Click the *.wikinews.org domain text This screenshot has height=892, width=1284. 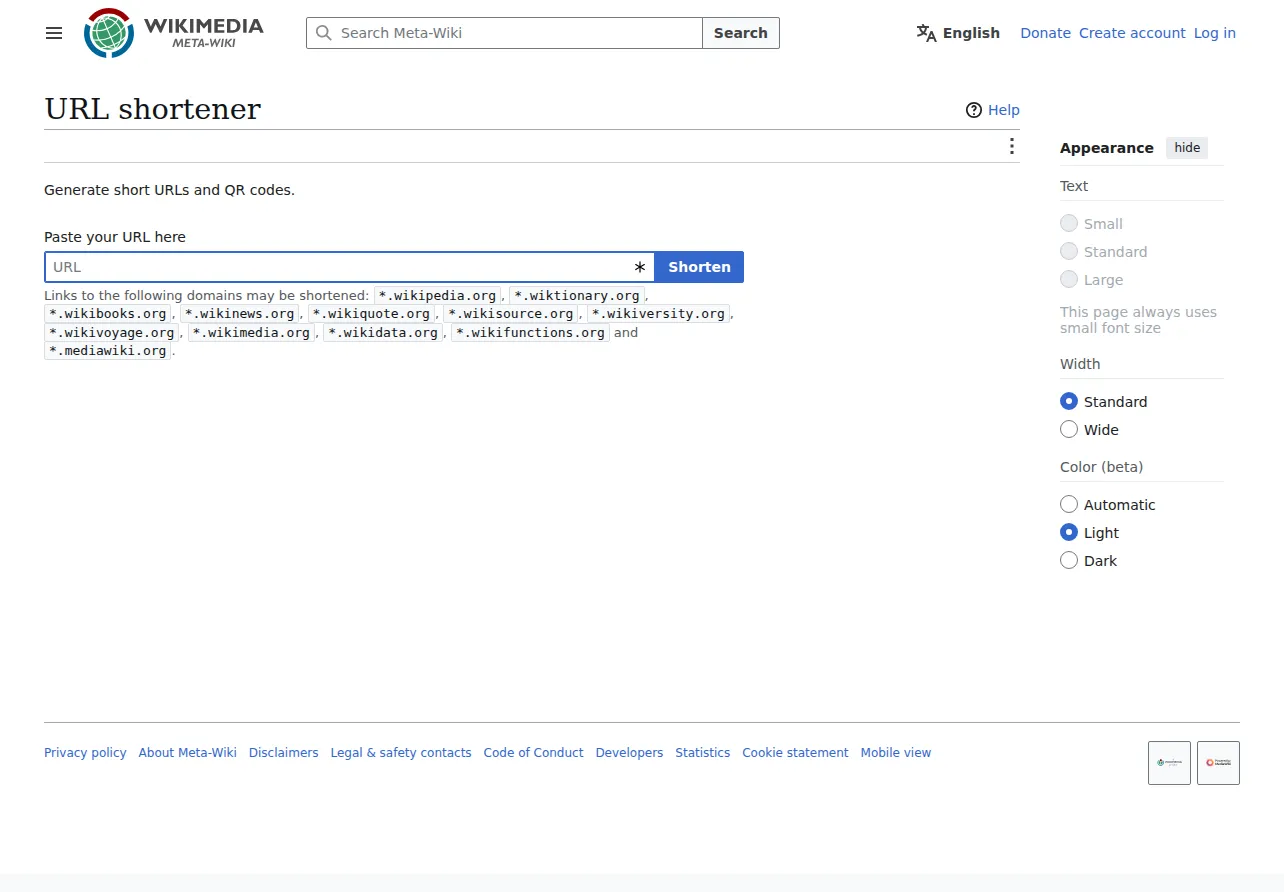[x=240, y=314]
